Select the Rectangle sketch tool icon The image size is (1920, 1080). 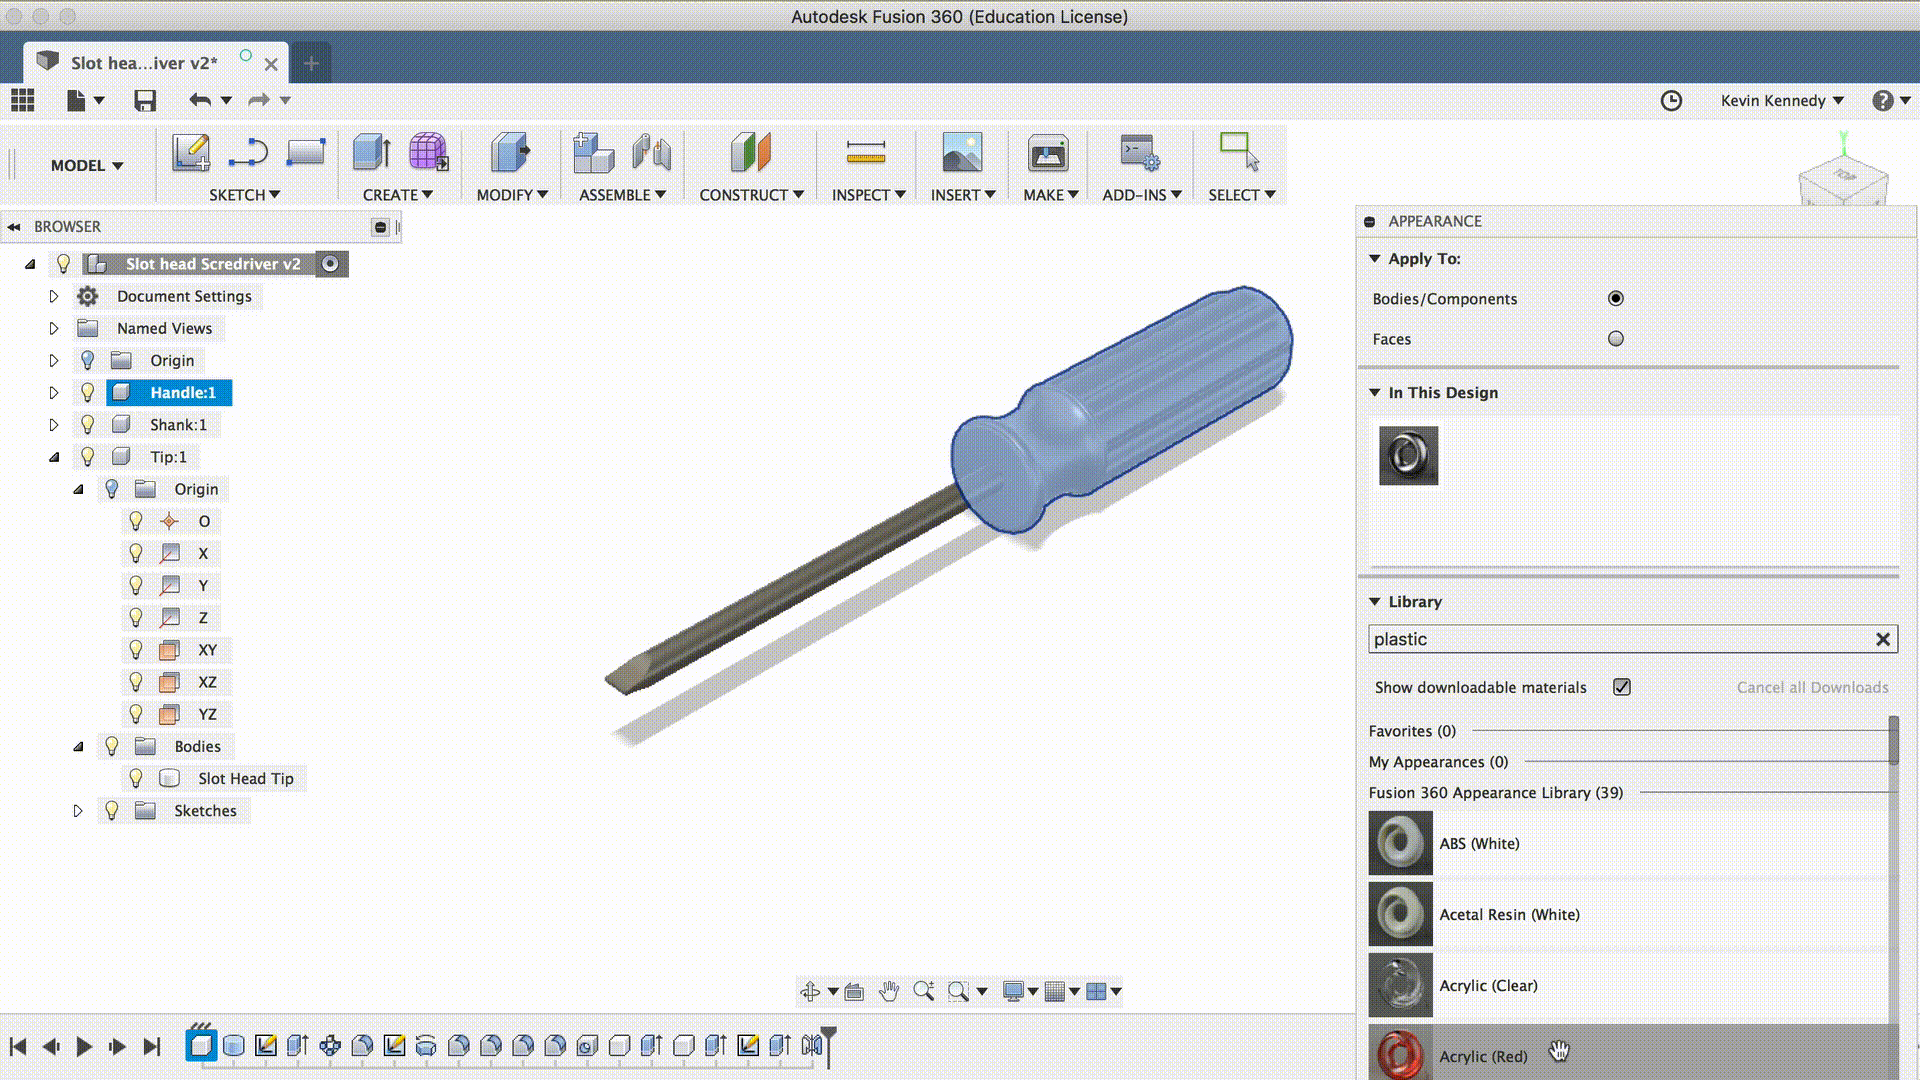click(x=306, y=153)
